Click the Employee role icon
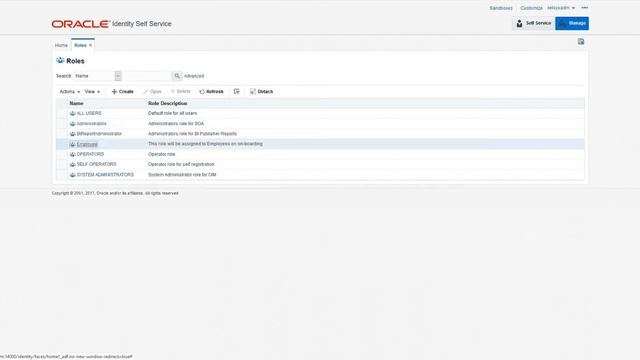 (x=73, y=144)
